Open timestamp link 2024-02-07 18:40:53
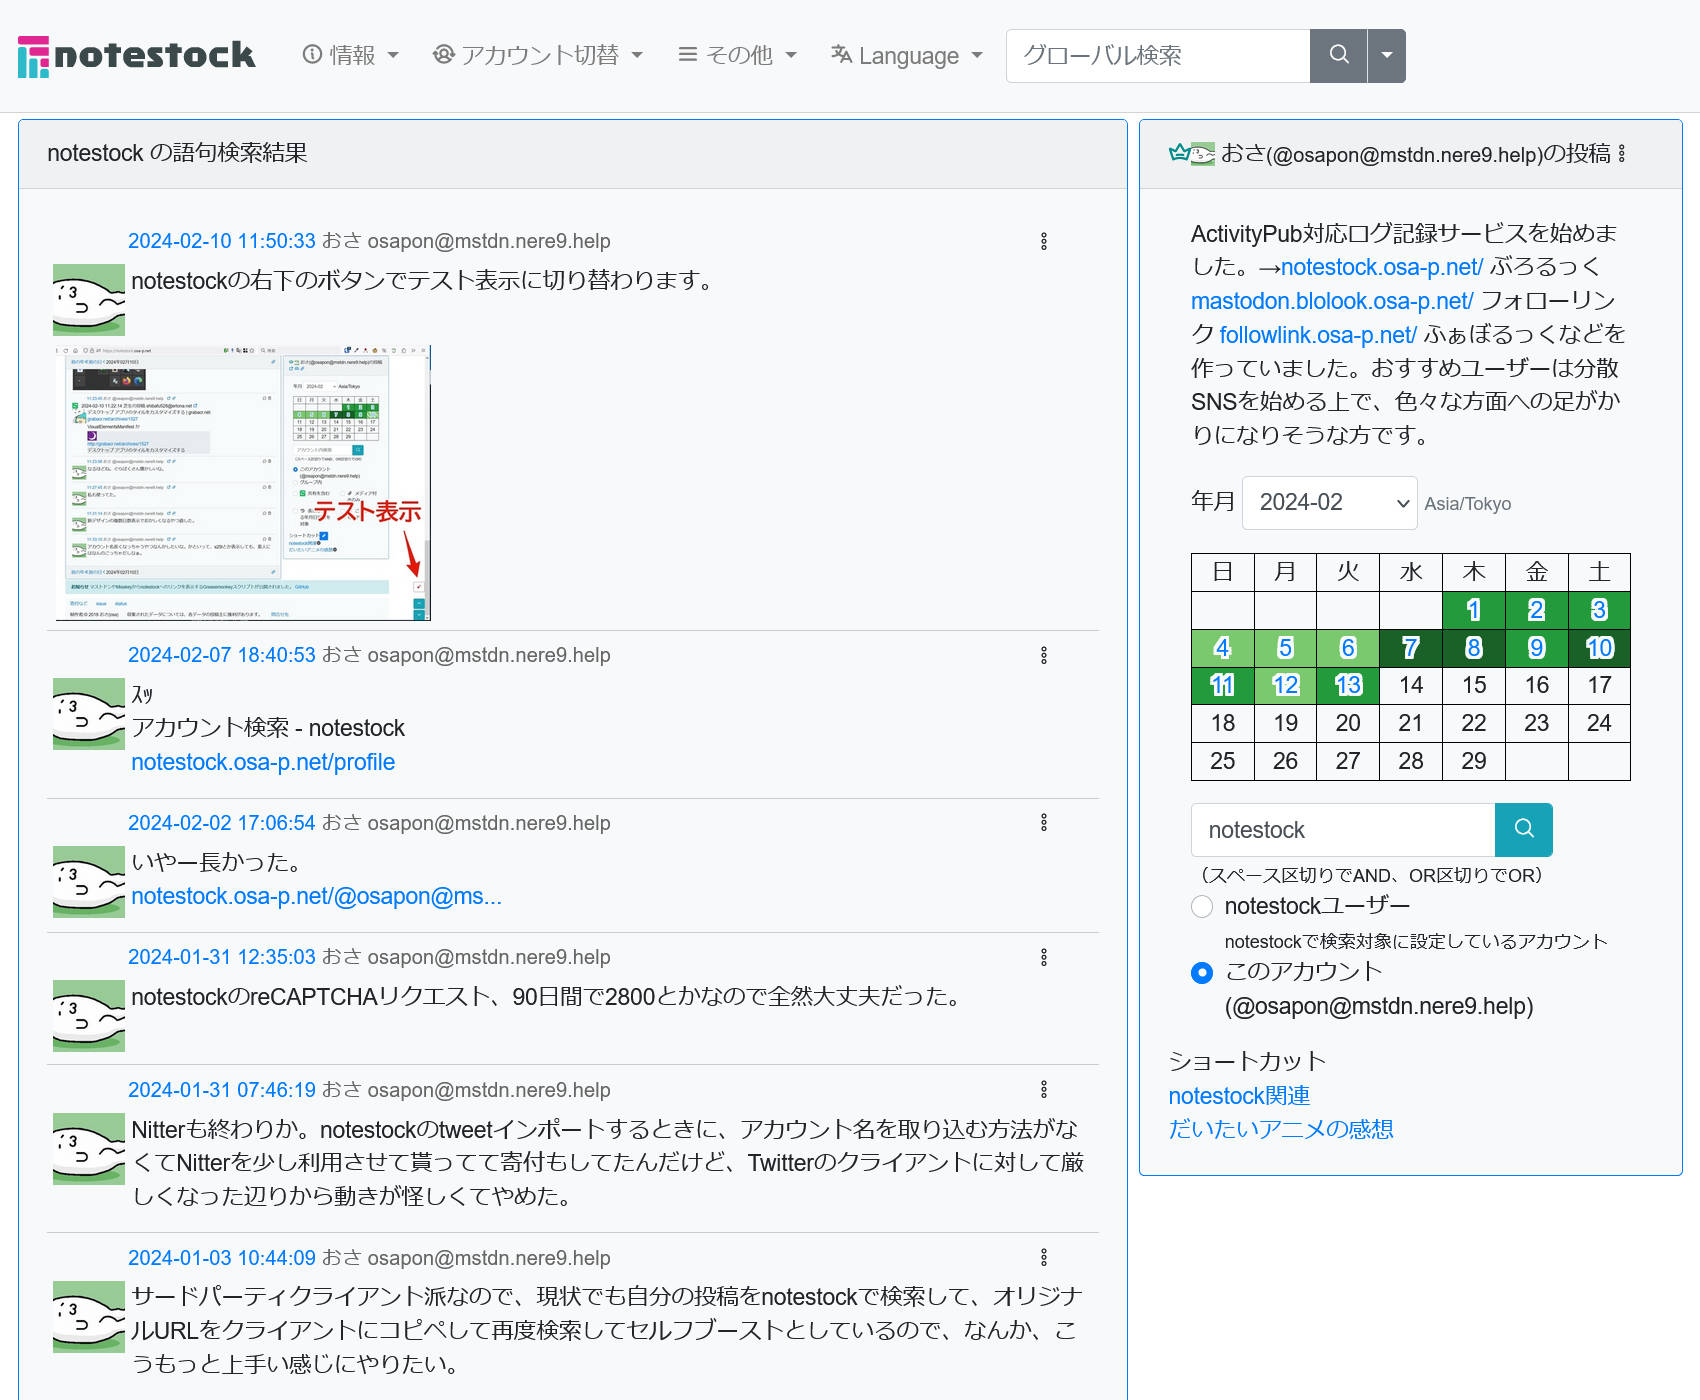1700x1400 pixels. 222,655
